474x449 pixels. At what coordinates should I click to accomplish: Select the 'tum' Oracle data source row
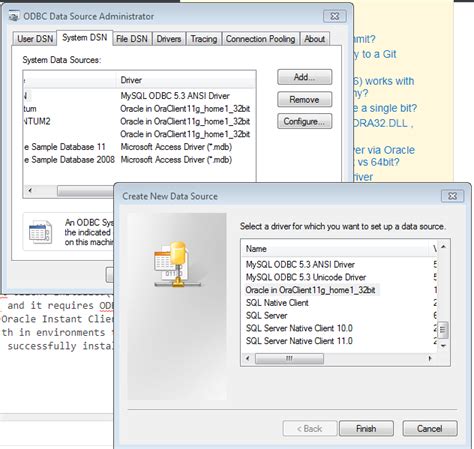[138, 109]
